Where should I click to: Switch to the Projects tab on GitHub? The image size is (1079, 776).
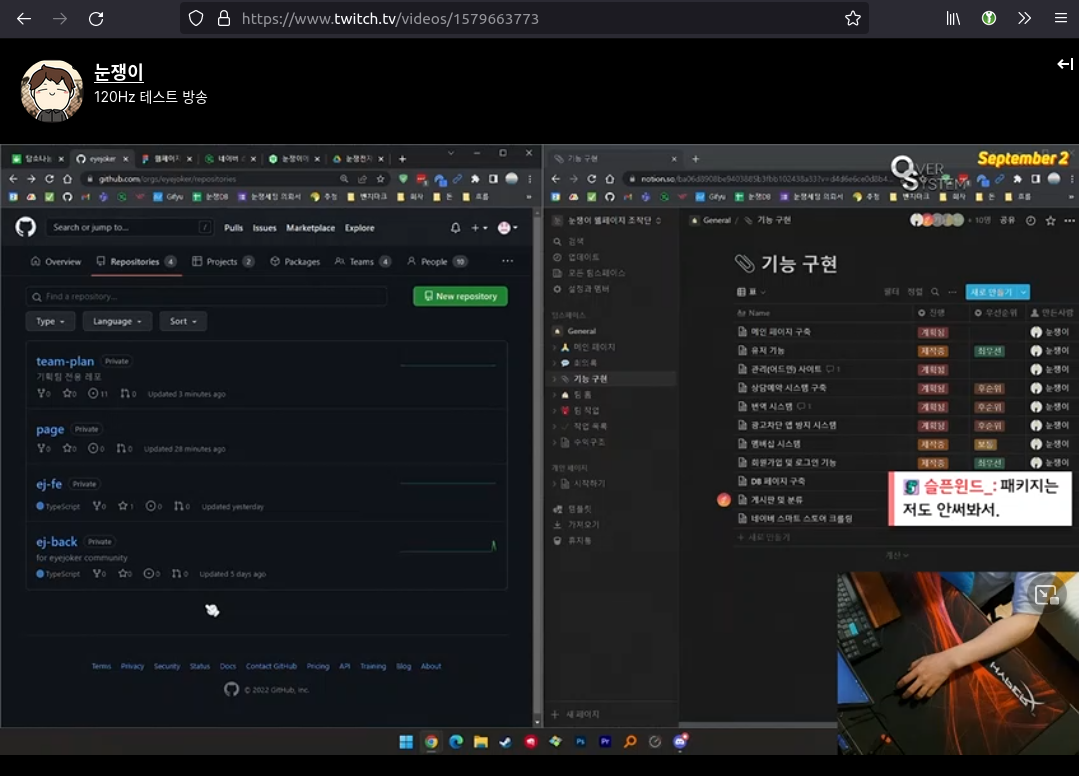(x=220, y=262)
